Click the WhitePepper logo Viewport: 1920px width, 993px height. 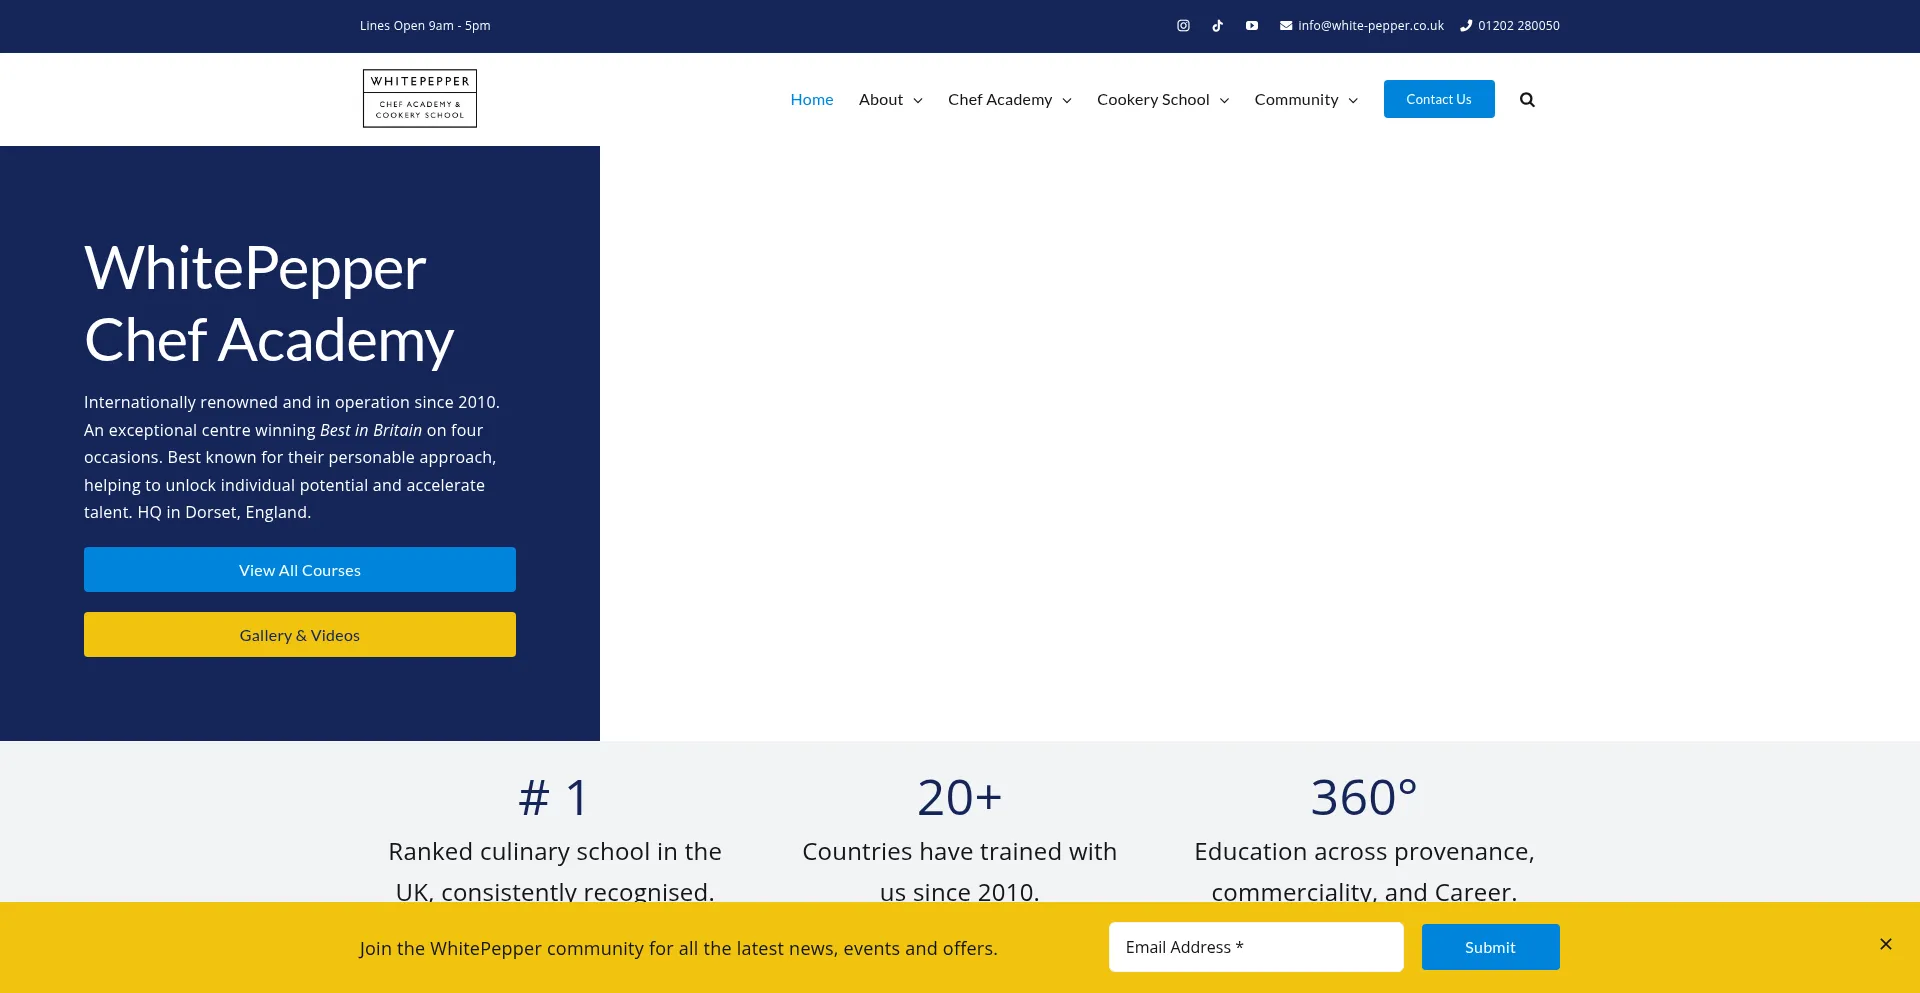420,98
